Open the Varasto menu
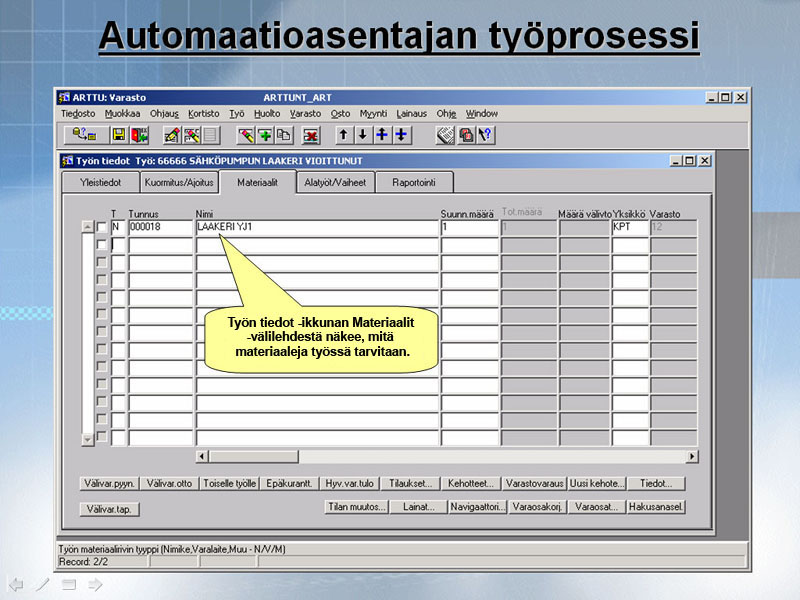Viewport: 800px width, 600px height. click(x=305, y=114)
